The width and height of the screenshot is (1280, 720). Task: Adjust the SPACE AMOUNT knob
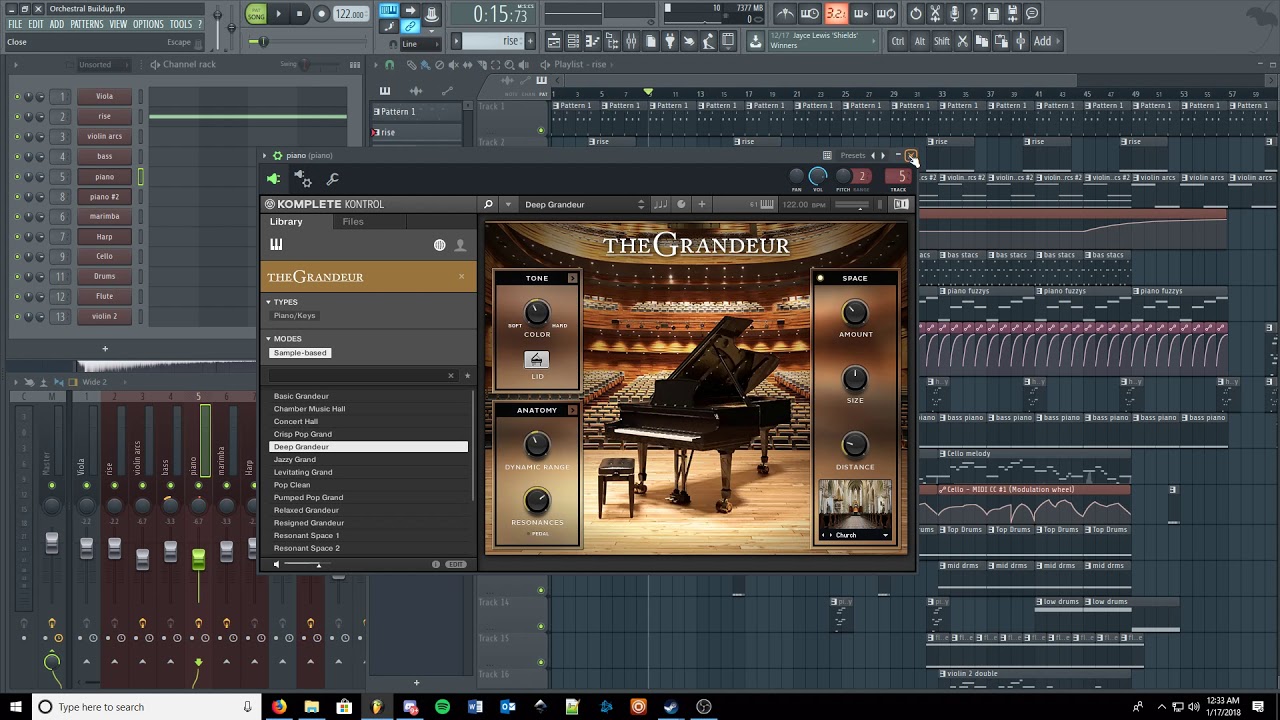click(x=855, y=312)
